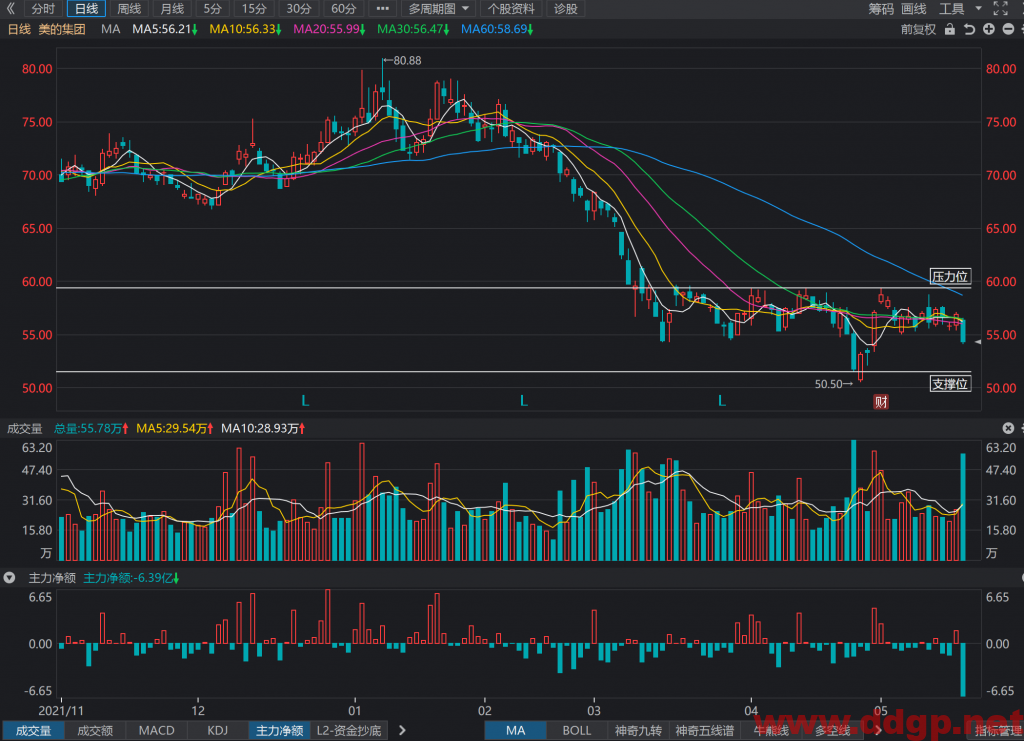Click the 压力位 resistance label
Viewport: 1024px width, 741px height.
click(950, 277)
